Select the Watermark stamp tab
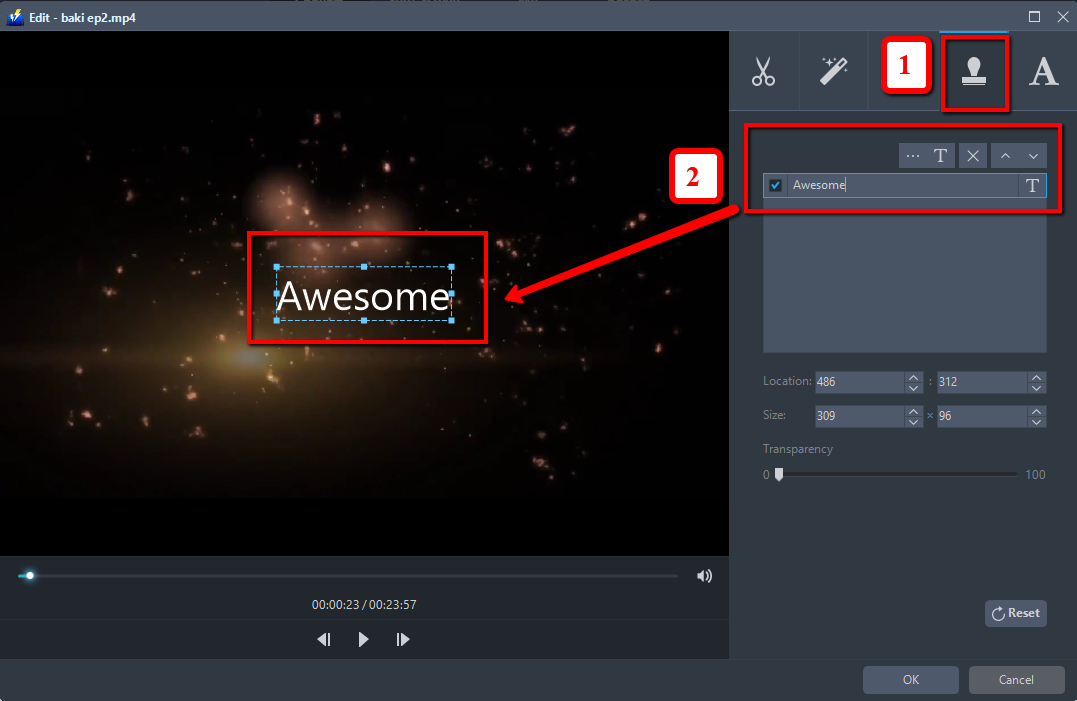The height and width of the screenshot is (701, 1077). (974, 72)
